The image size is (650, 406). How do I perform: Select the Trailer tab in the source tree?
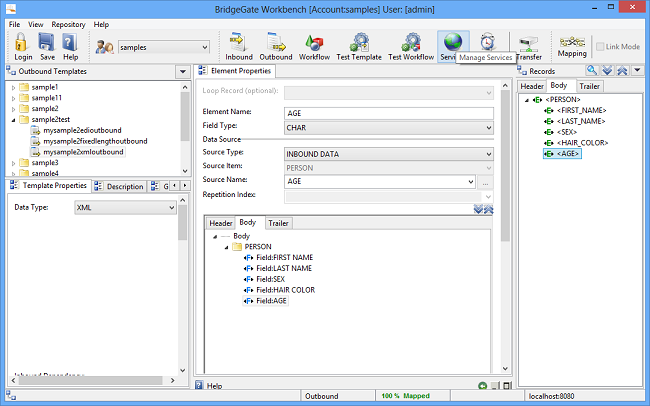[278, 223]
